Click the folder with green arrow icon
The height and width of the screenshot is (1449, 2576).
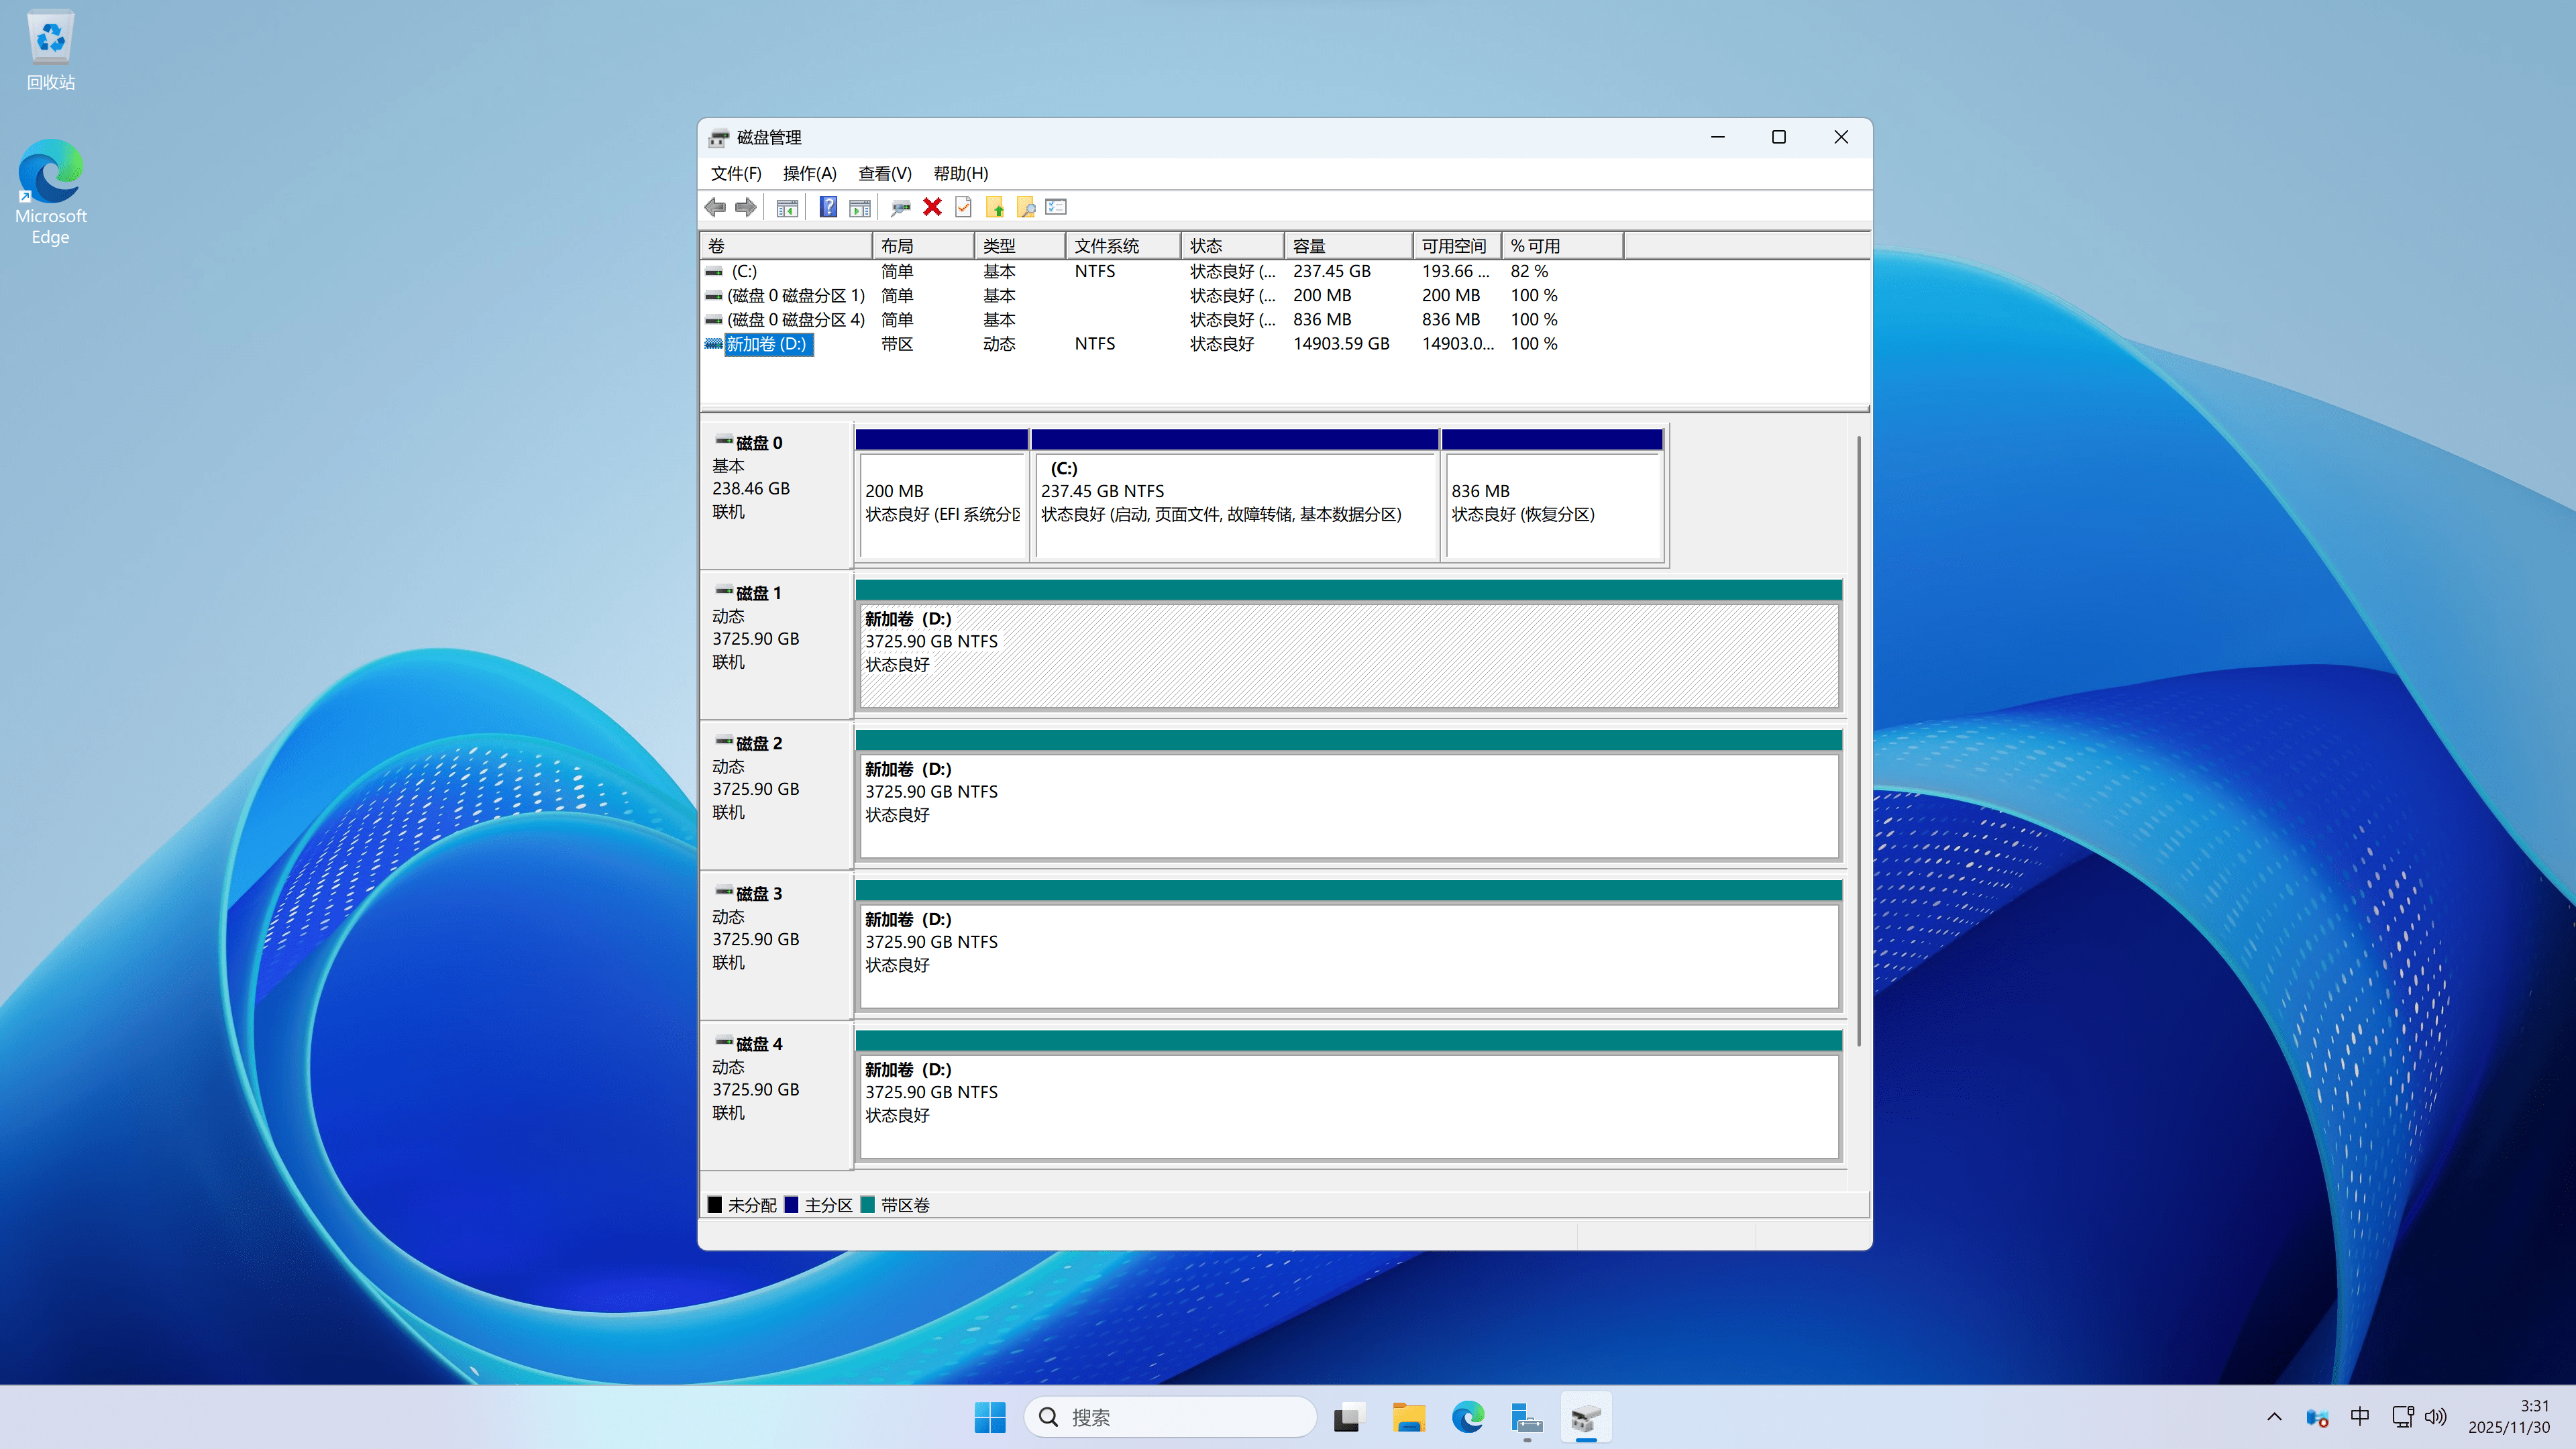995,207
